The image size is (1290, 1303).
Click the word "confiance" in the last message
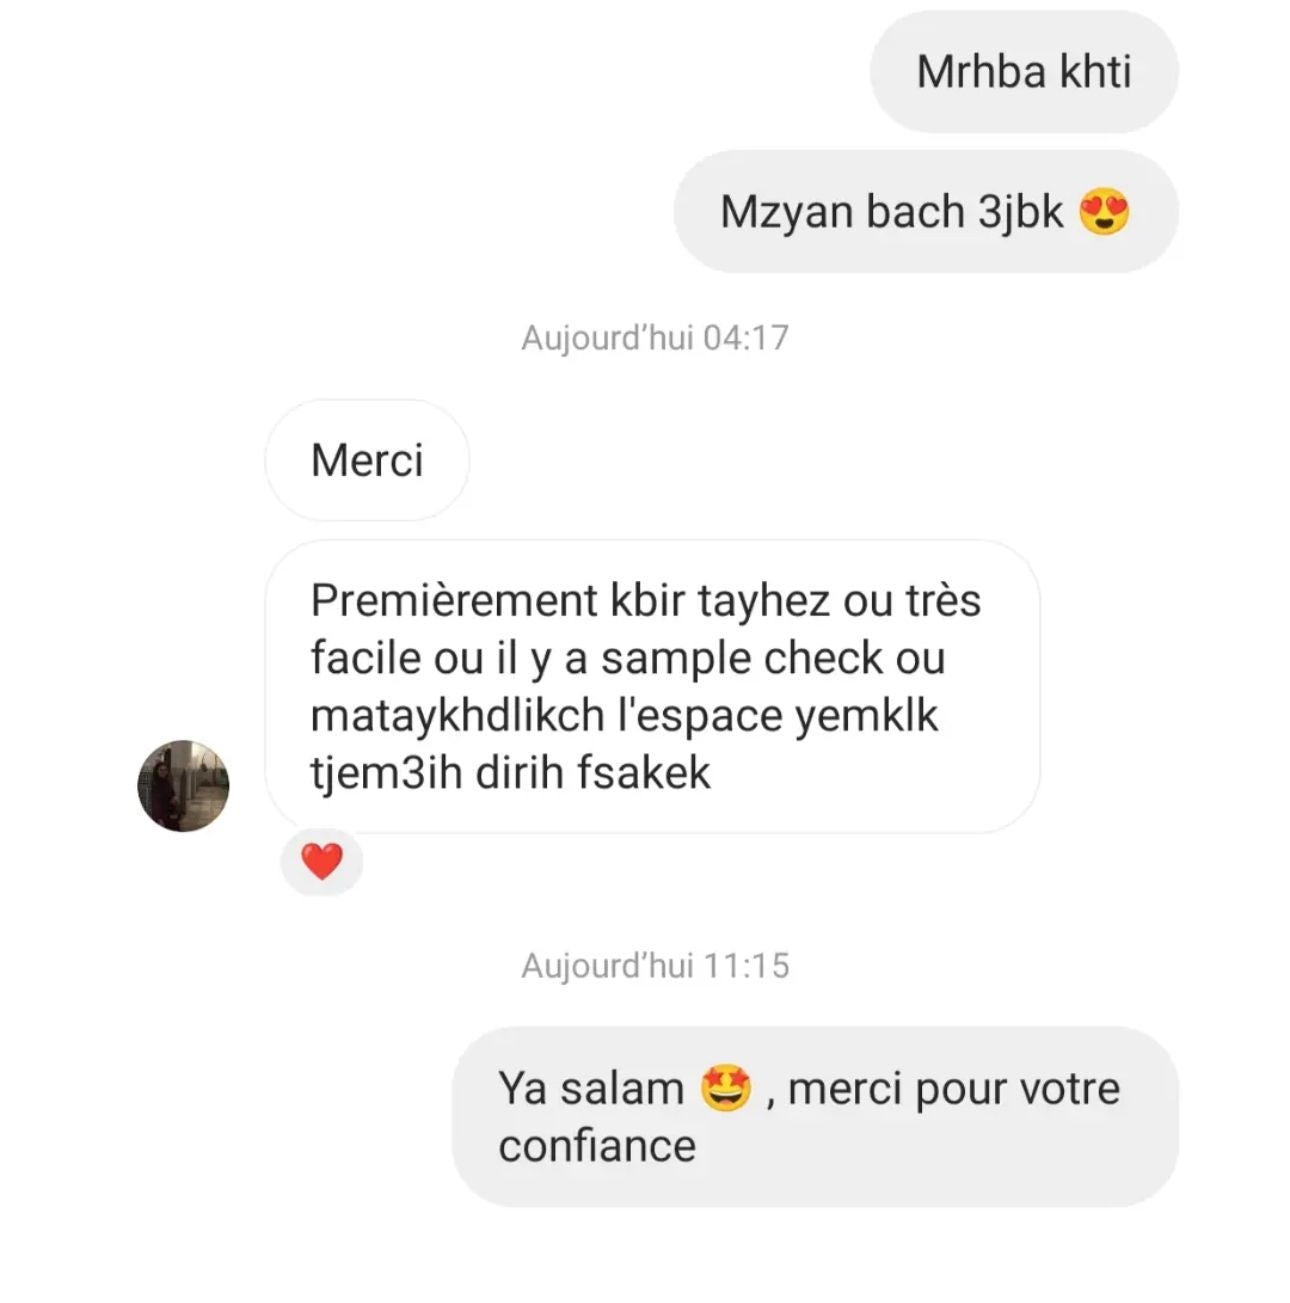[597, 1146]
